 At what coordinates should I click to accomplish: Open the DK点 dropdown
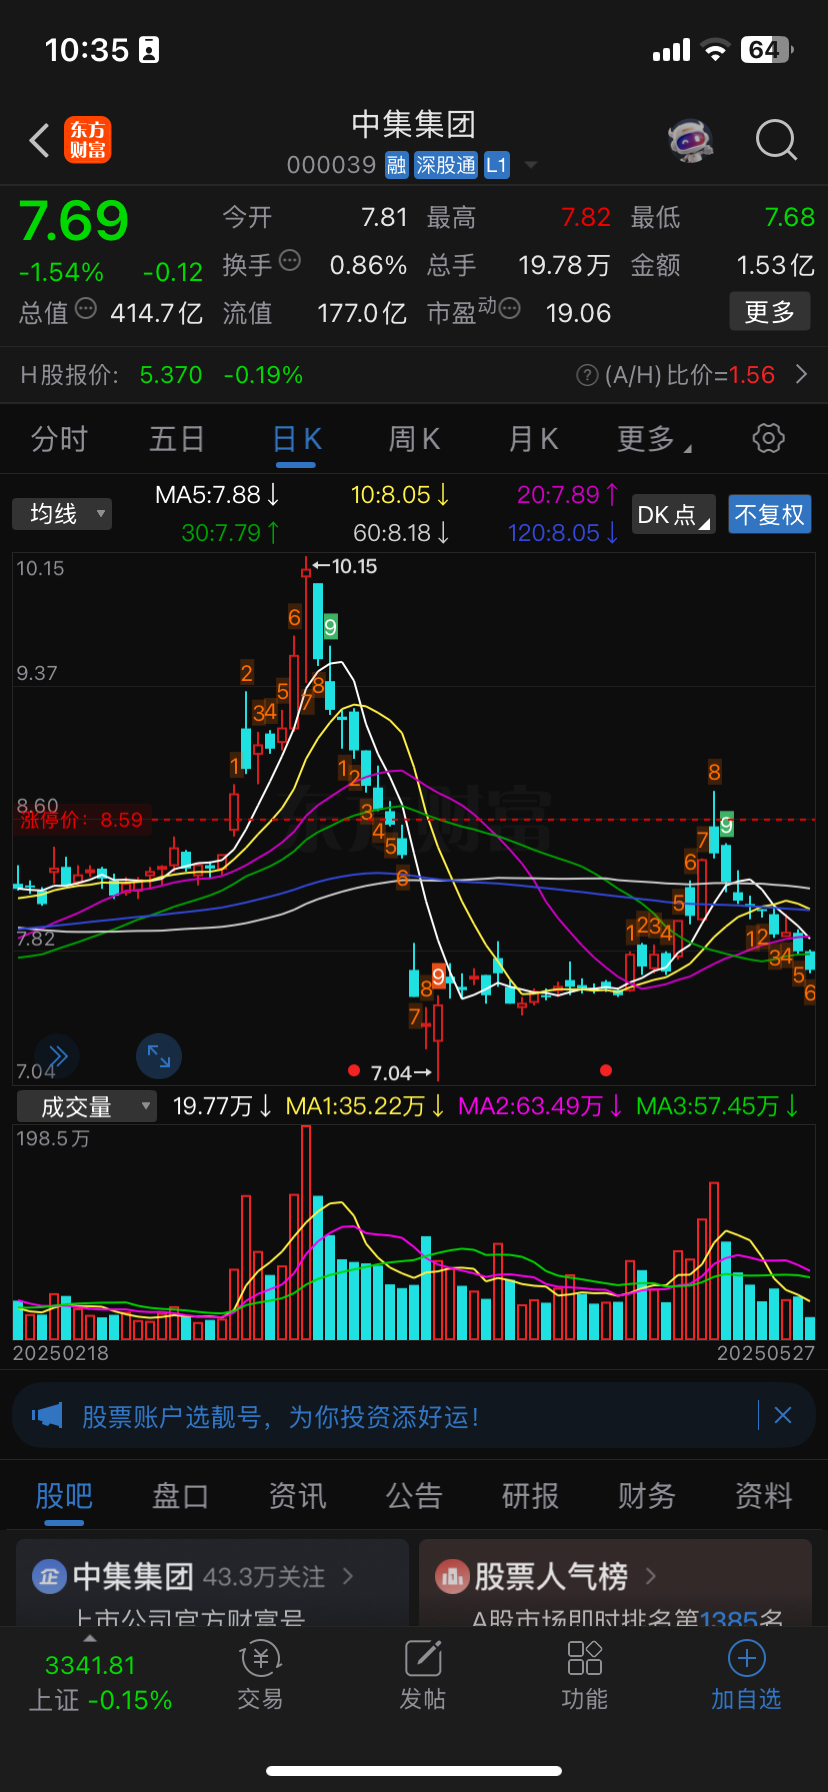pos(674,514)
